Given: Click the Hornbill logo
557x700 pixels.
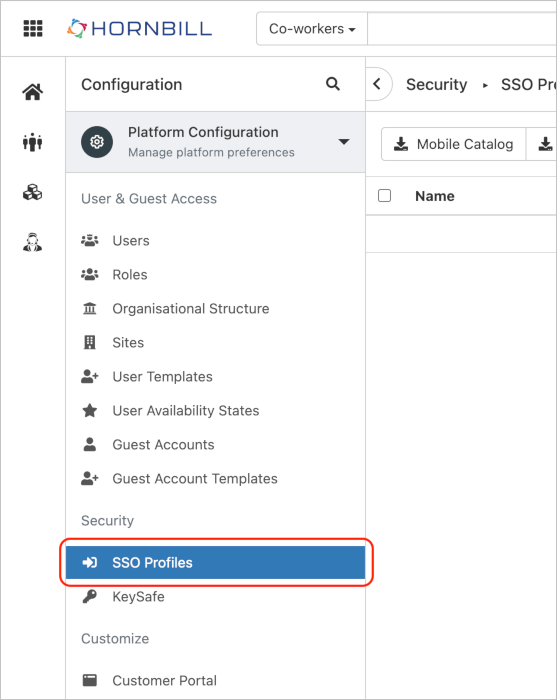Looking at the screenshot, I should [x=139, y=29].
